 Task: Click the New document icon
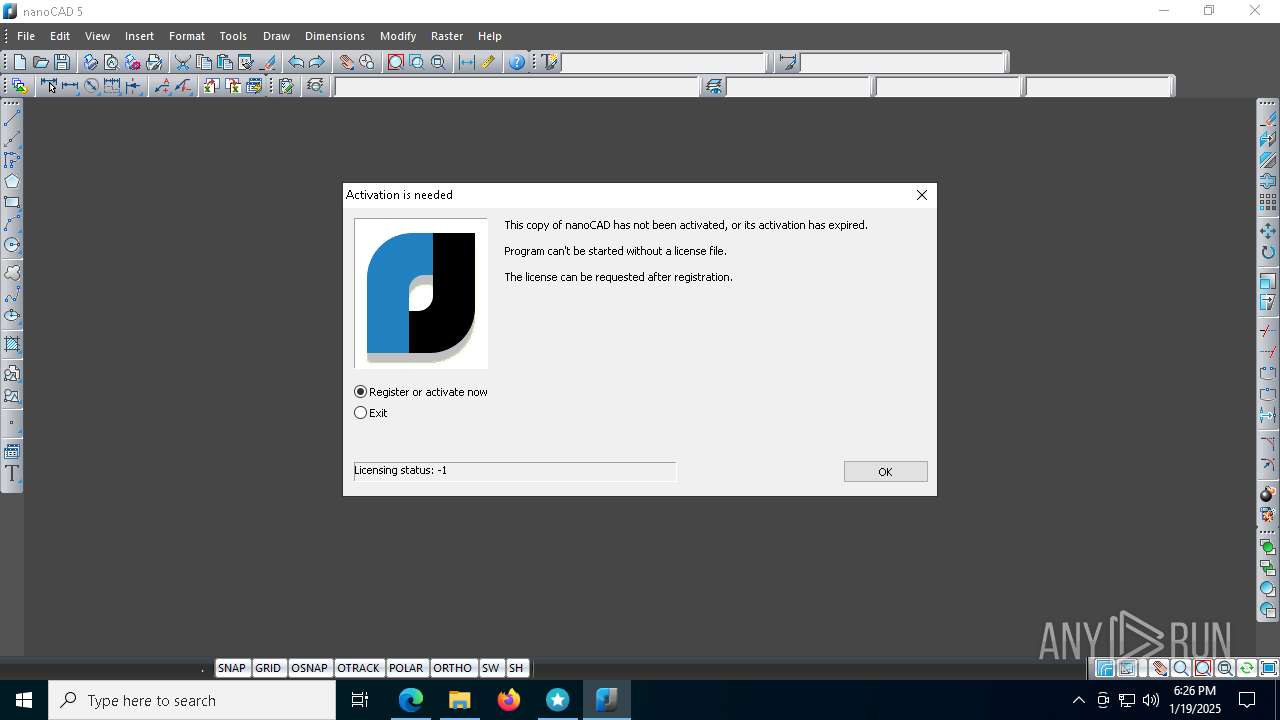[x=19, y=62]
